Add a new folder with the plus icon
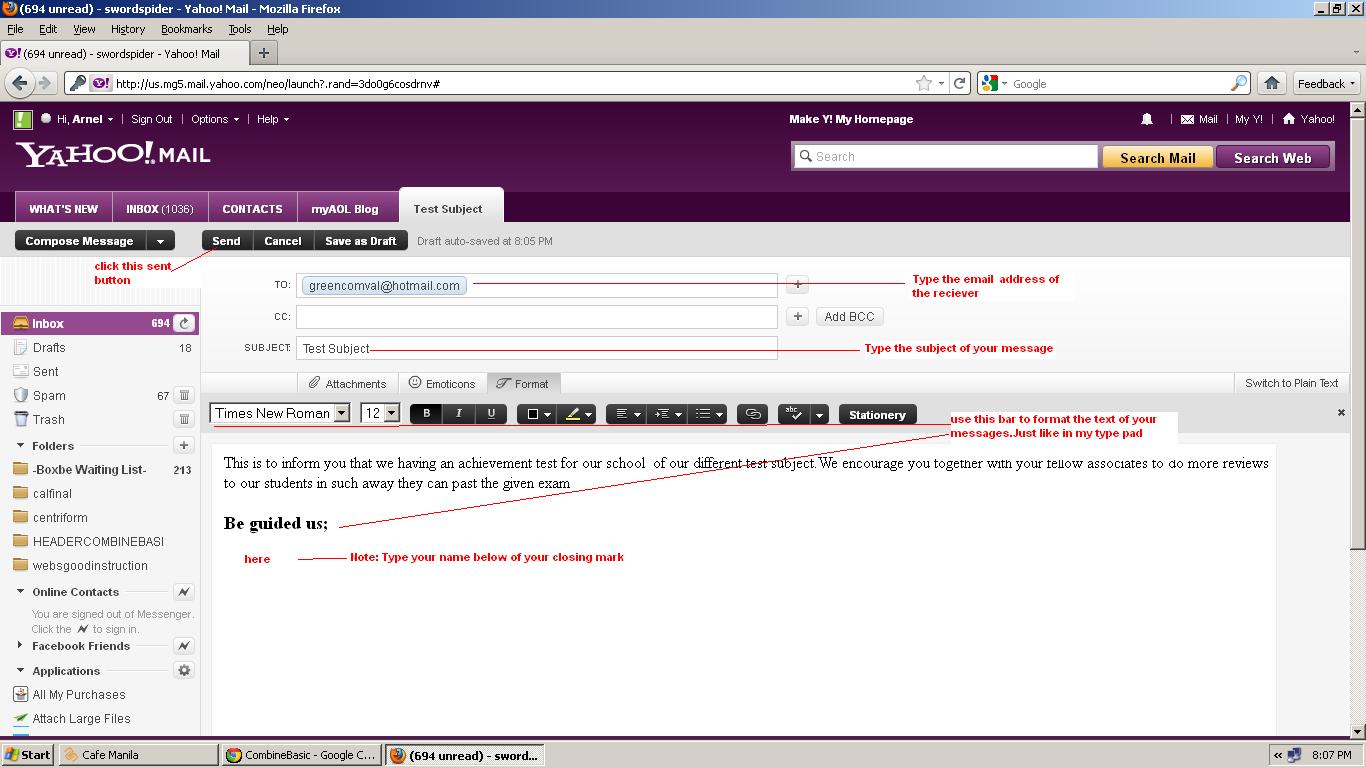This screenshot has width=1366, height=768. click(x=184, y=445)
